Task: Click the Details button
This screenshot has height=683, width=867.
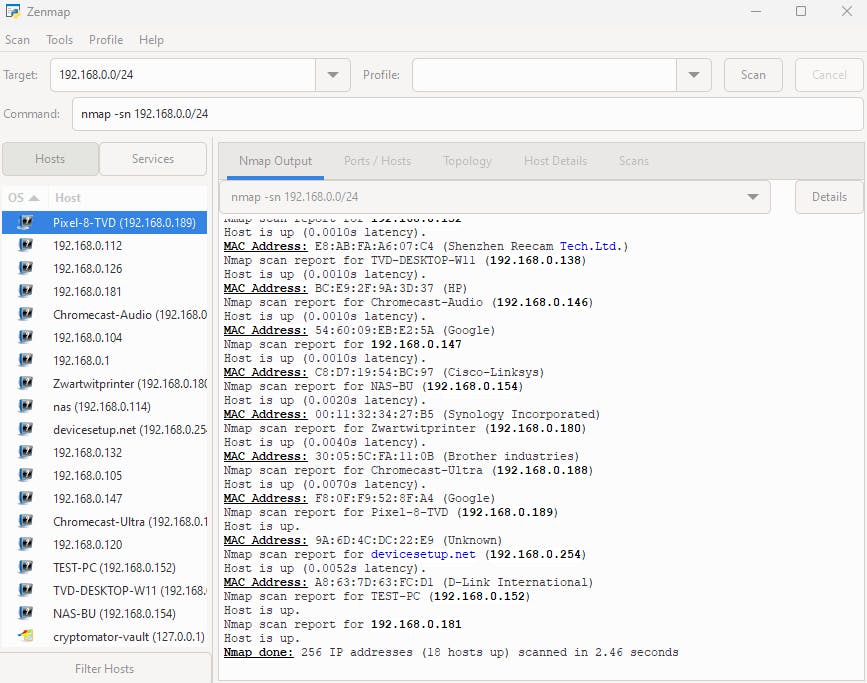Action: click(829, 197)
